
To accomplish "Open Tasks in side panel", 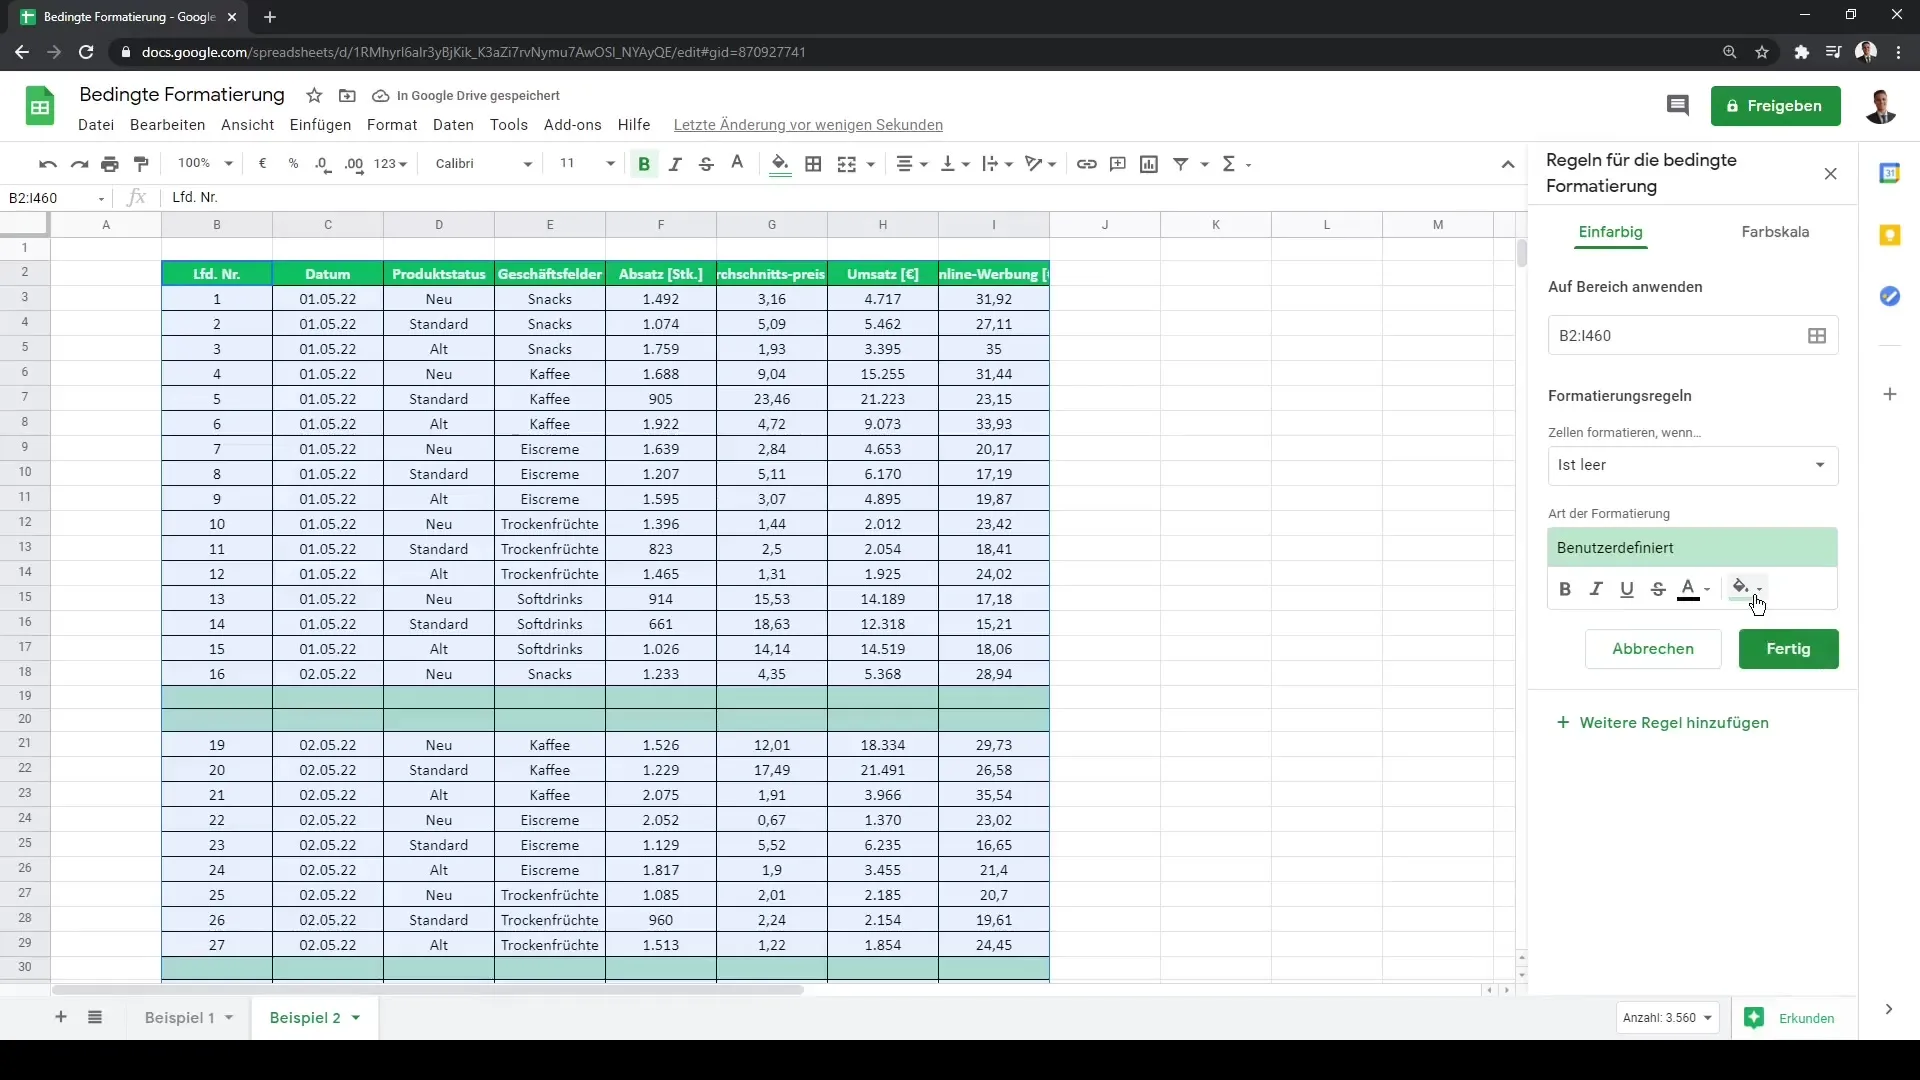I will pos(1889,297).
